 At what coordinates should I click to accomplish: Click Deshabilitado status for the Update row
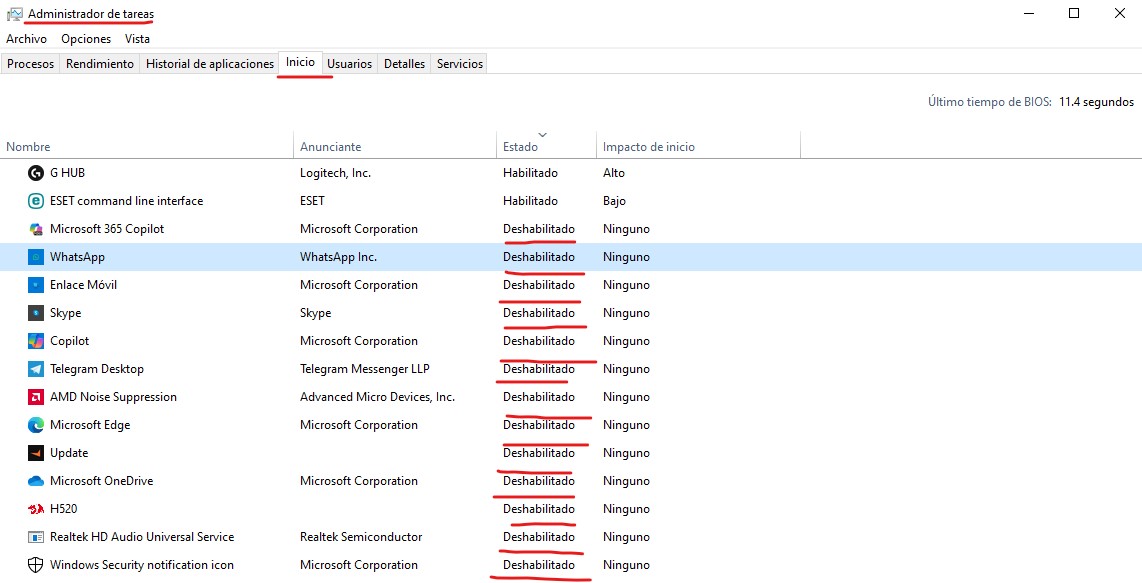pos(539,453)
